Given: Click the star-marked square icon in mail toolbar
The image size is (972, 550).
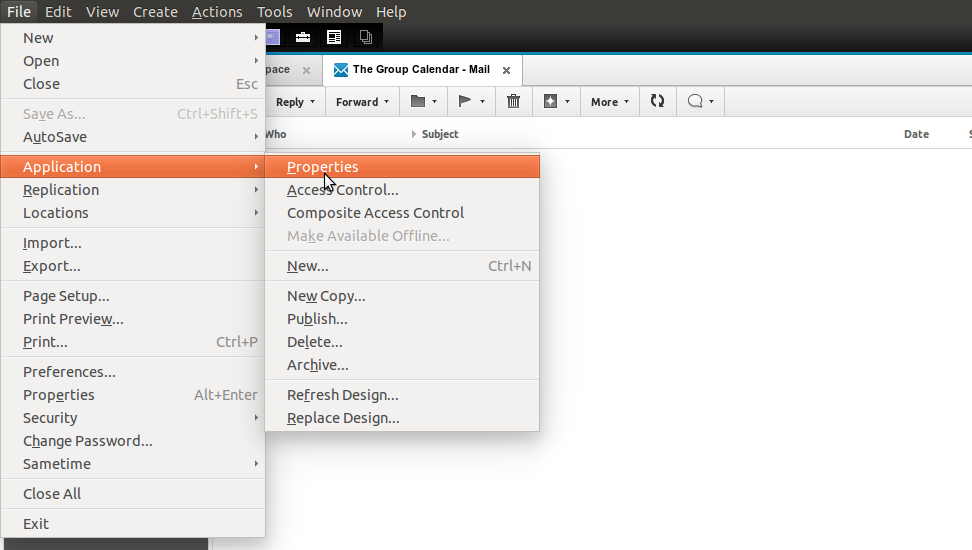Looking at the screenshot, I should pos(551,101).
